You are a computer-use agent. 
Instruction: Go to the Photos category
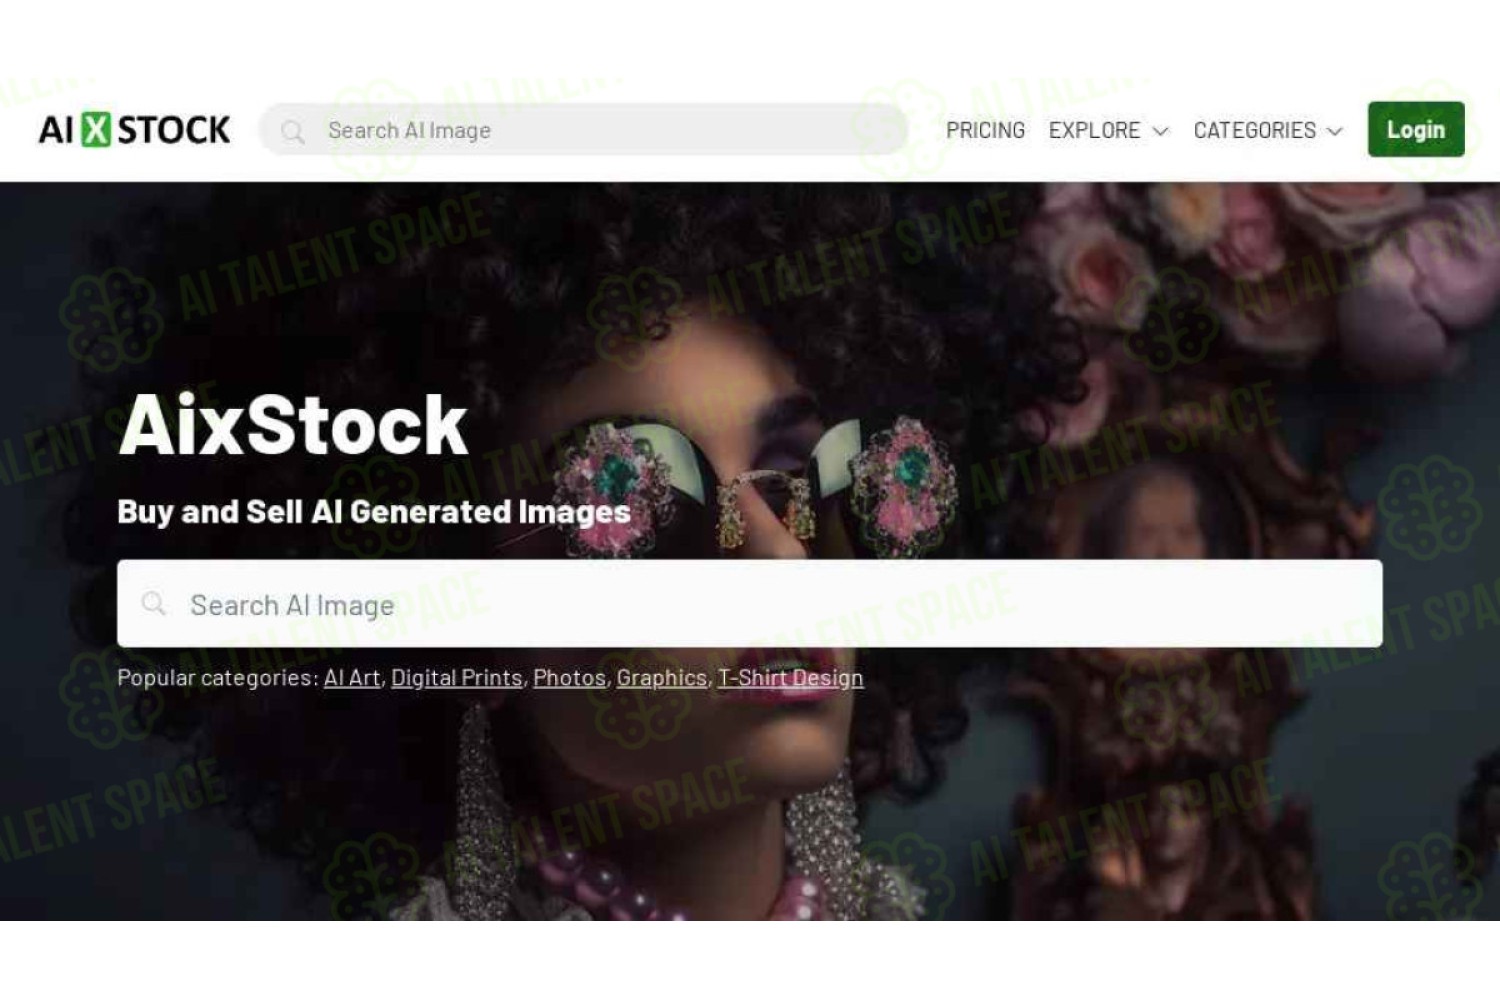coord(569,678)
